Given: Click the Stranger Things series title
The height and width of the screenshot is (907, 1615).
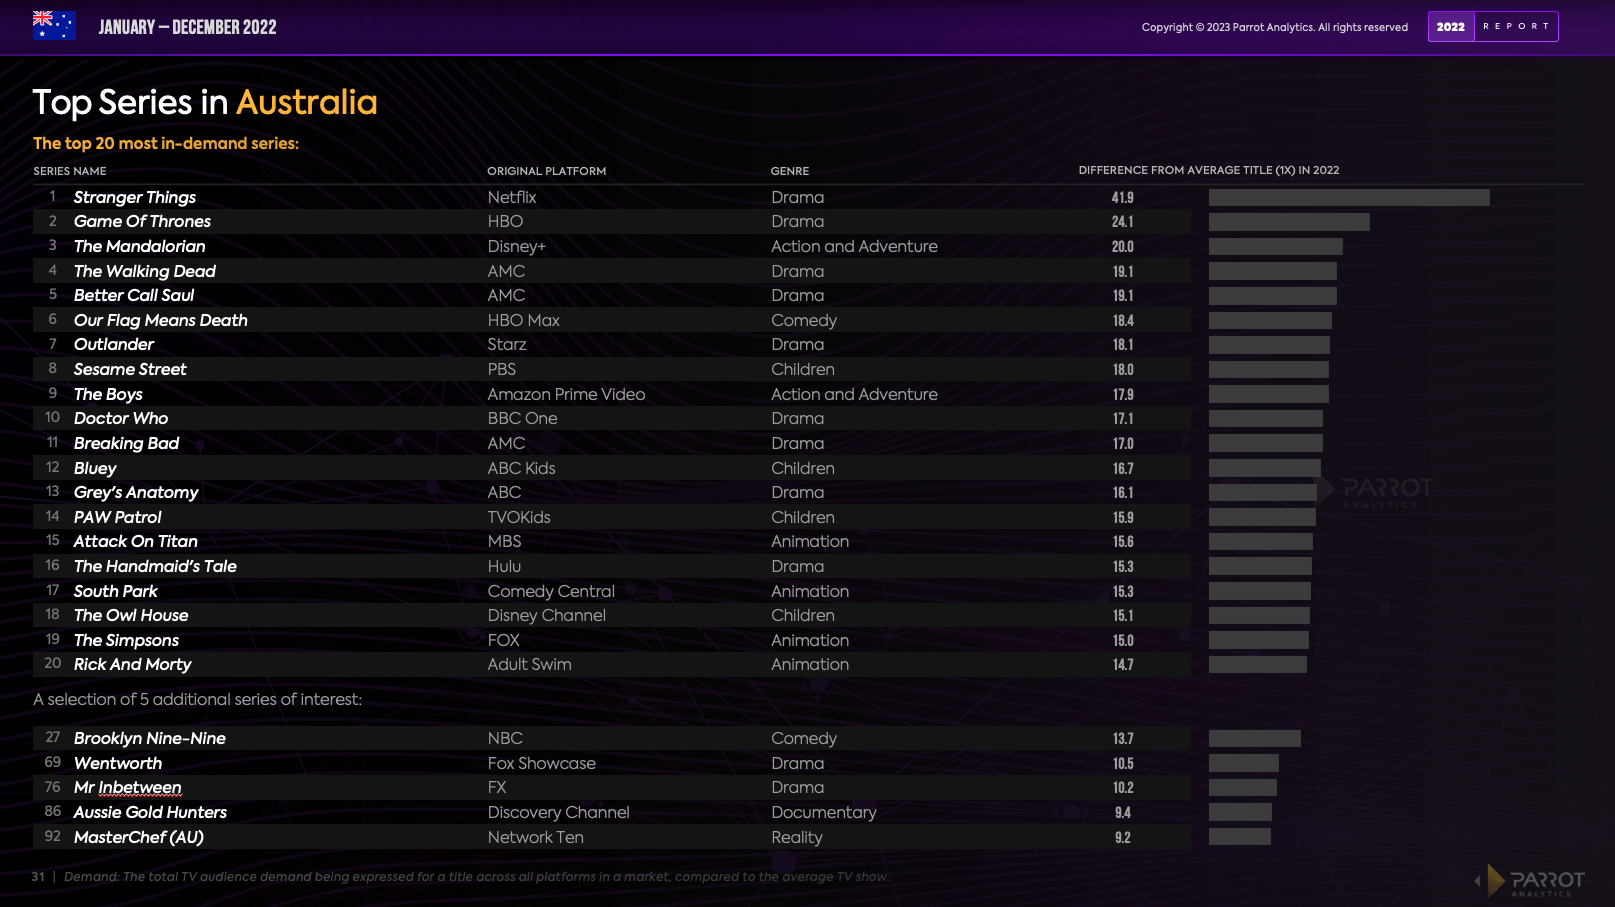Looking at the screenshot, I should point(135,198).
